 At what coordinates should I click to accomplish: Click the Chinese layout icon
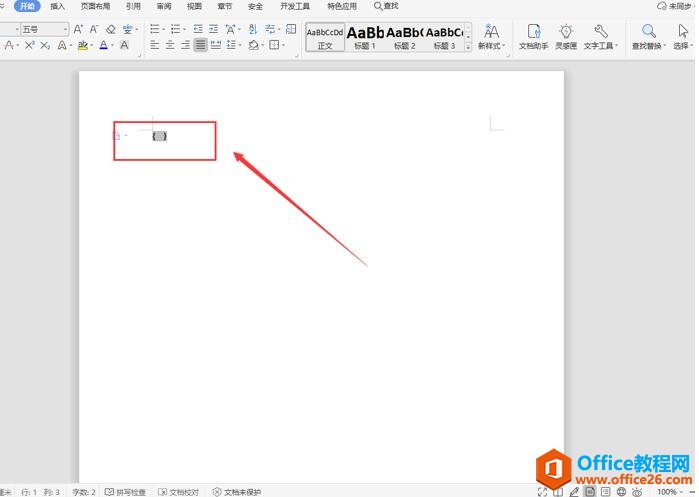pyautogui.click(x=230, y=29)
